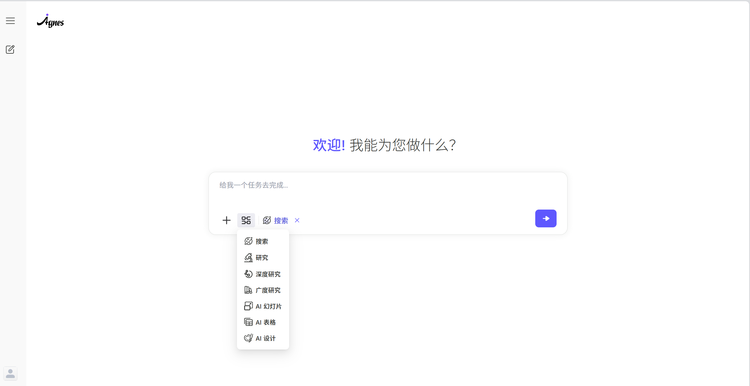Pick AI 设计 menu option
750x386 pixels.
(263, 338)
